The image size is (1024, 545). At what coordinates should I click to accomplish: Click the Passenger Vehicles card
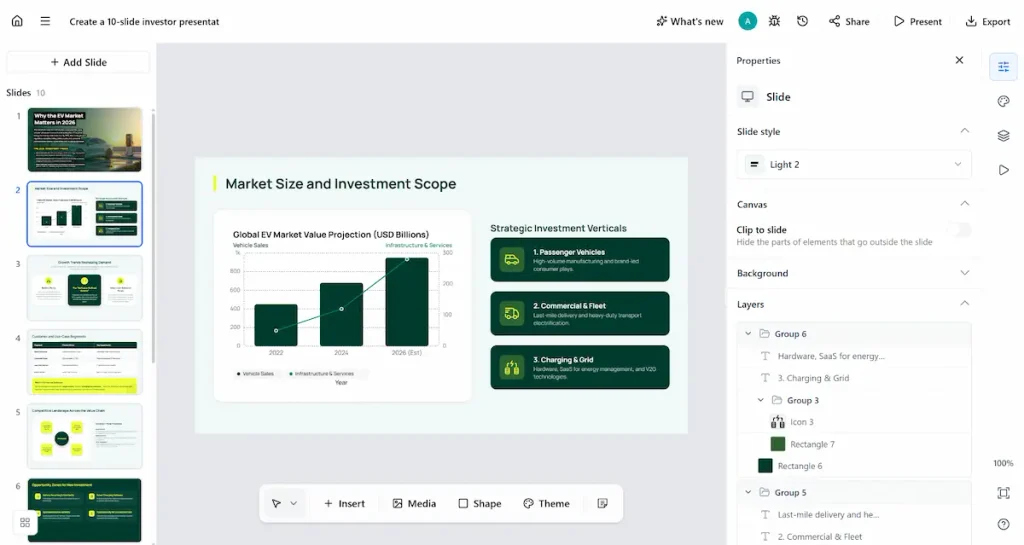pyautogui.click(x=580, y=260)
